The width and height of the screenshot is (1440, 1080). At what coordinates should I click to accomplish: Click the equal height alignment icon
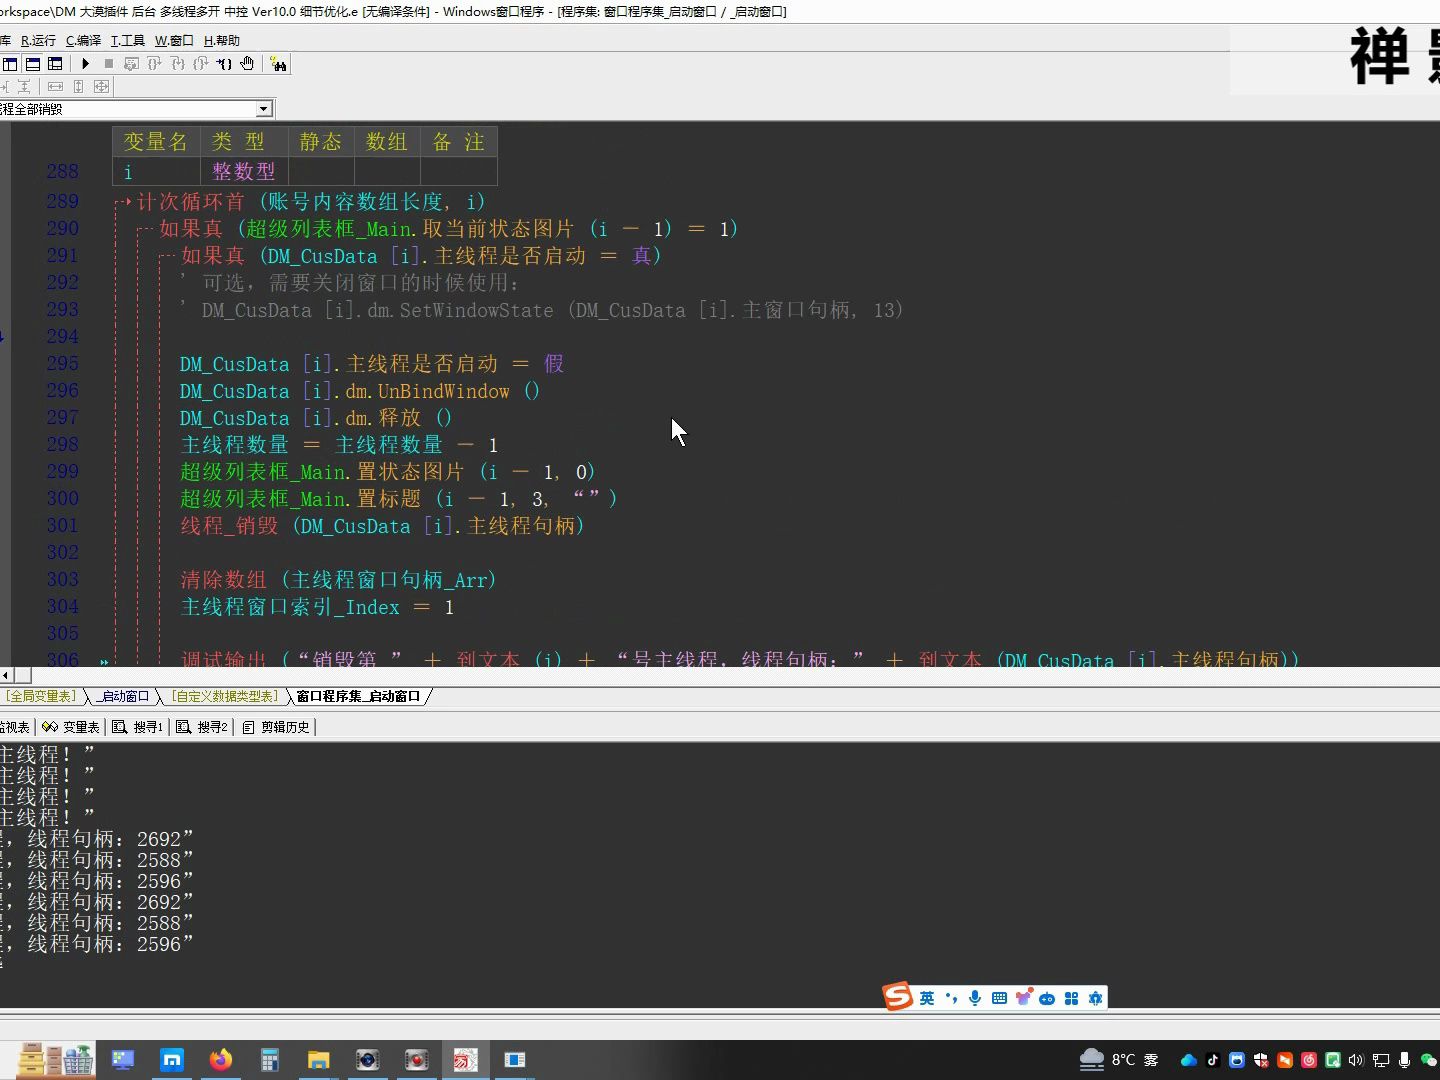point(78,87)
